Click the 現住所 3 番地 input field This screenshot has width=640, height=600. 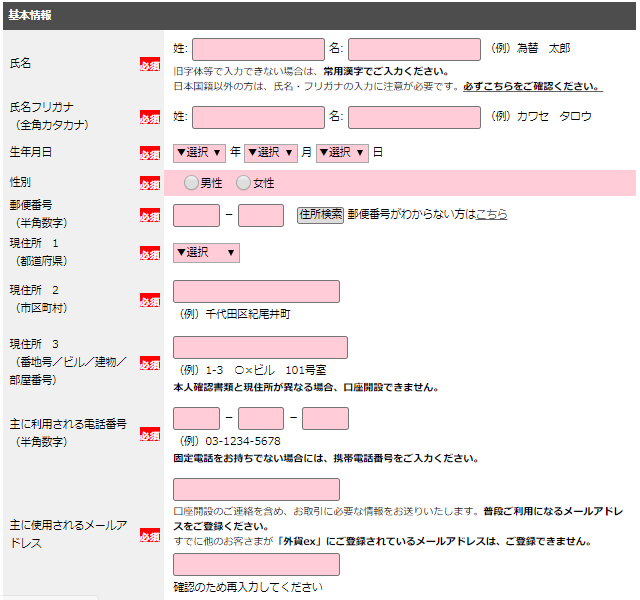coord(260,347)
